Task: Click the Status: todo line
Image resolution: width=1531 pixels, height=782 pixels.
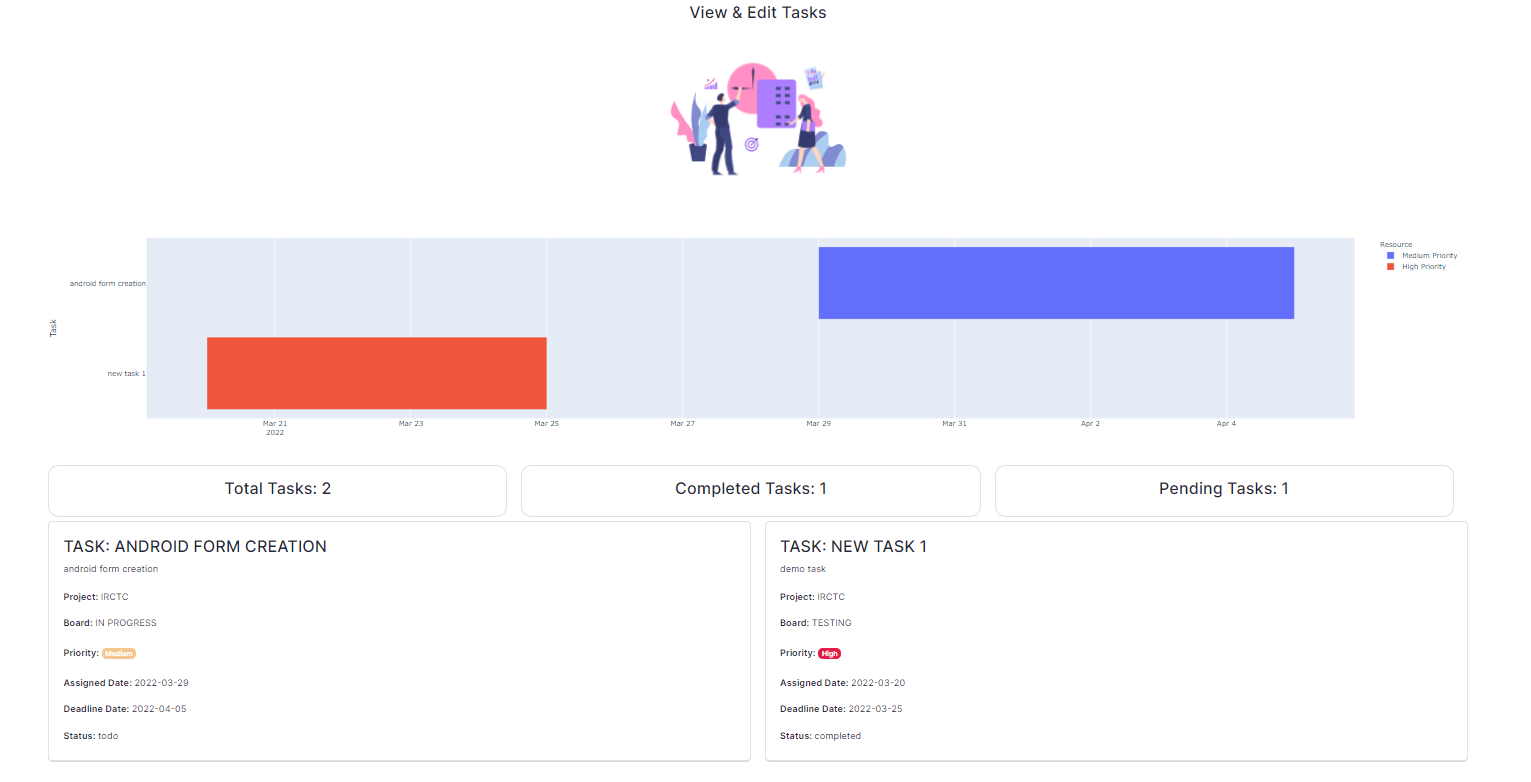Action: tap(91, 736)
